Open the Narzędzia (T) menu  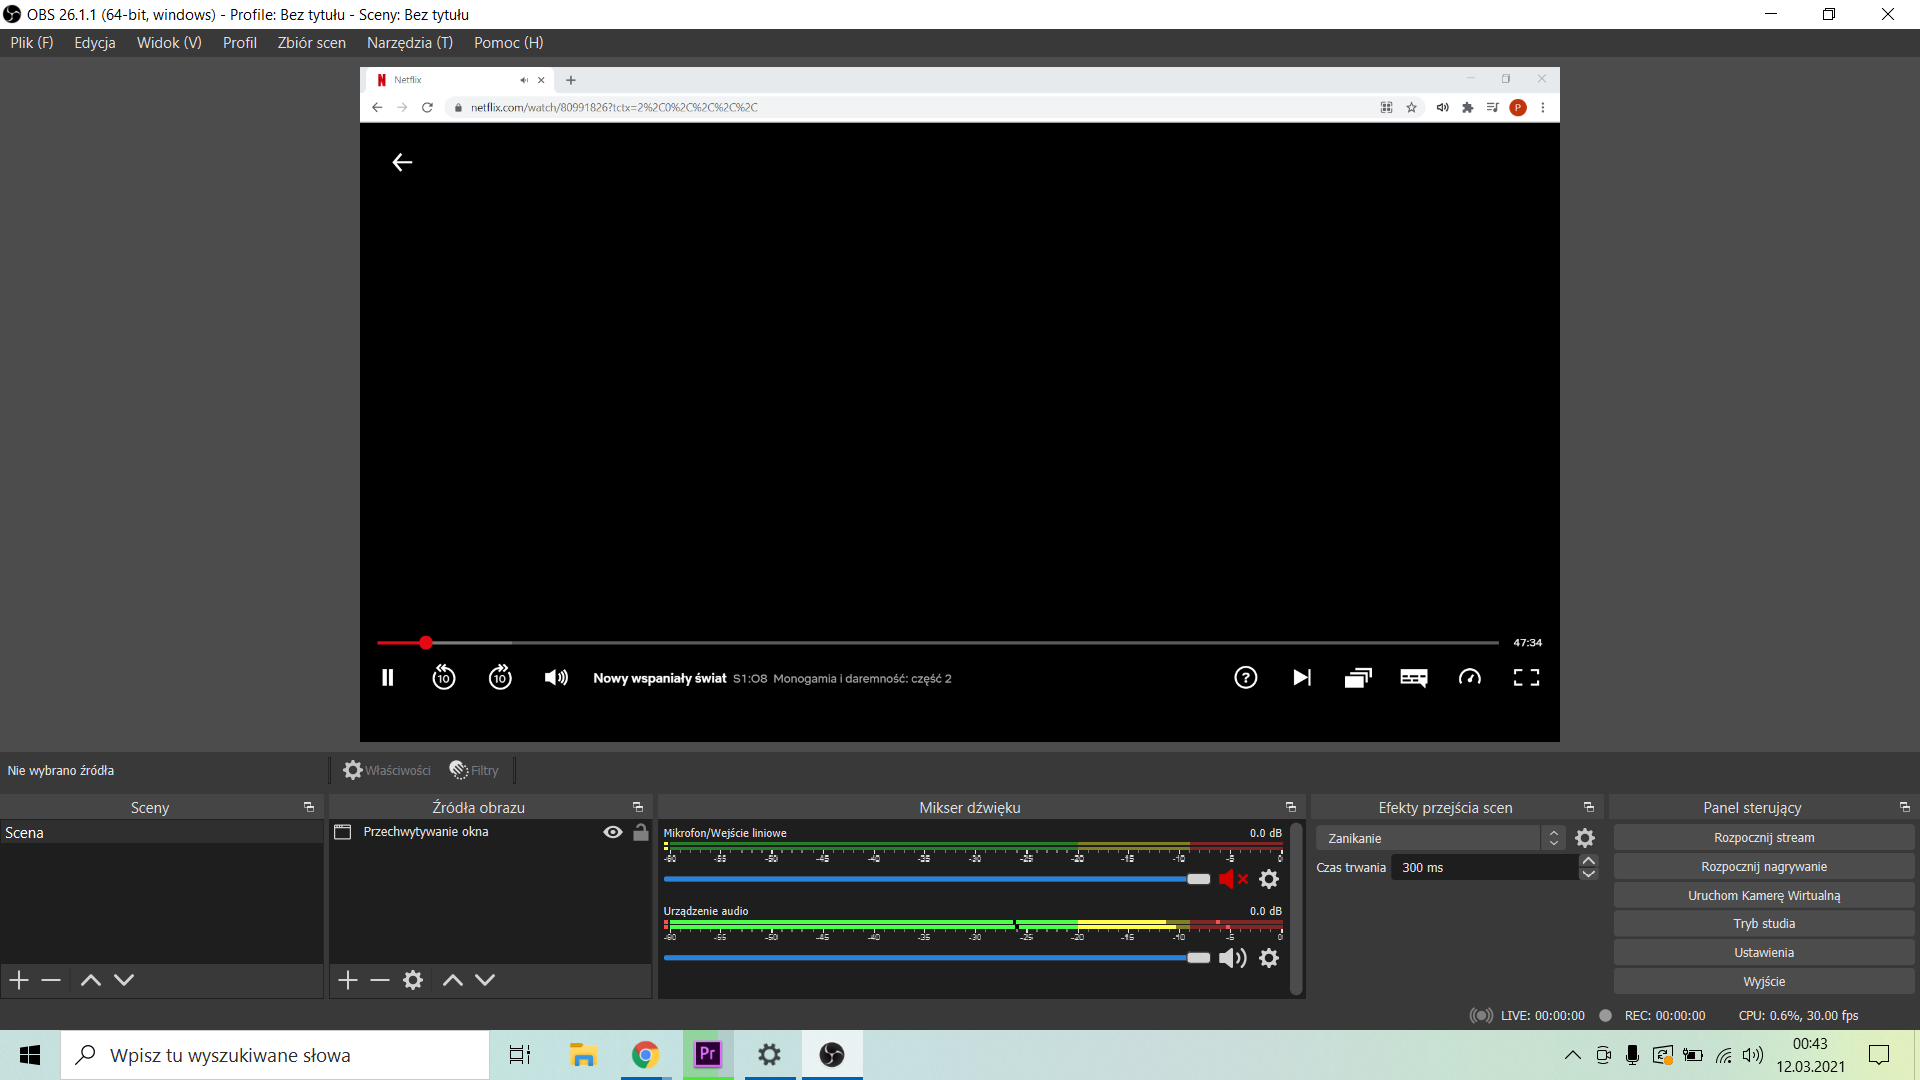(x=409, y=43)
